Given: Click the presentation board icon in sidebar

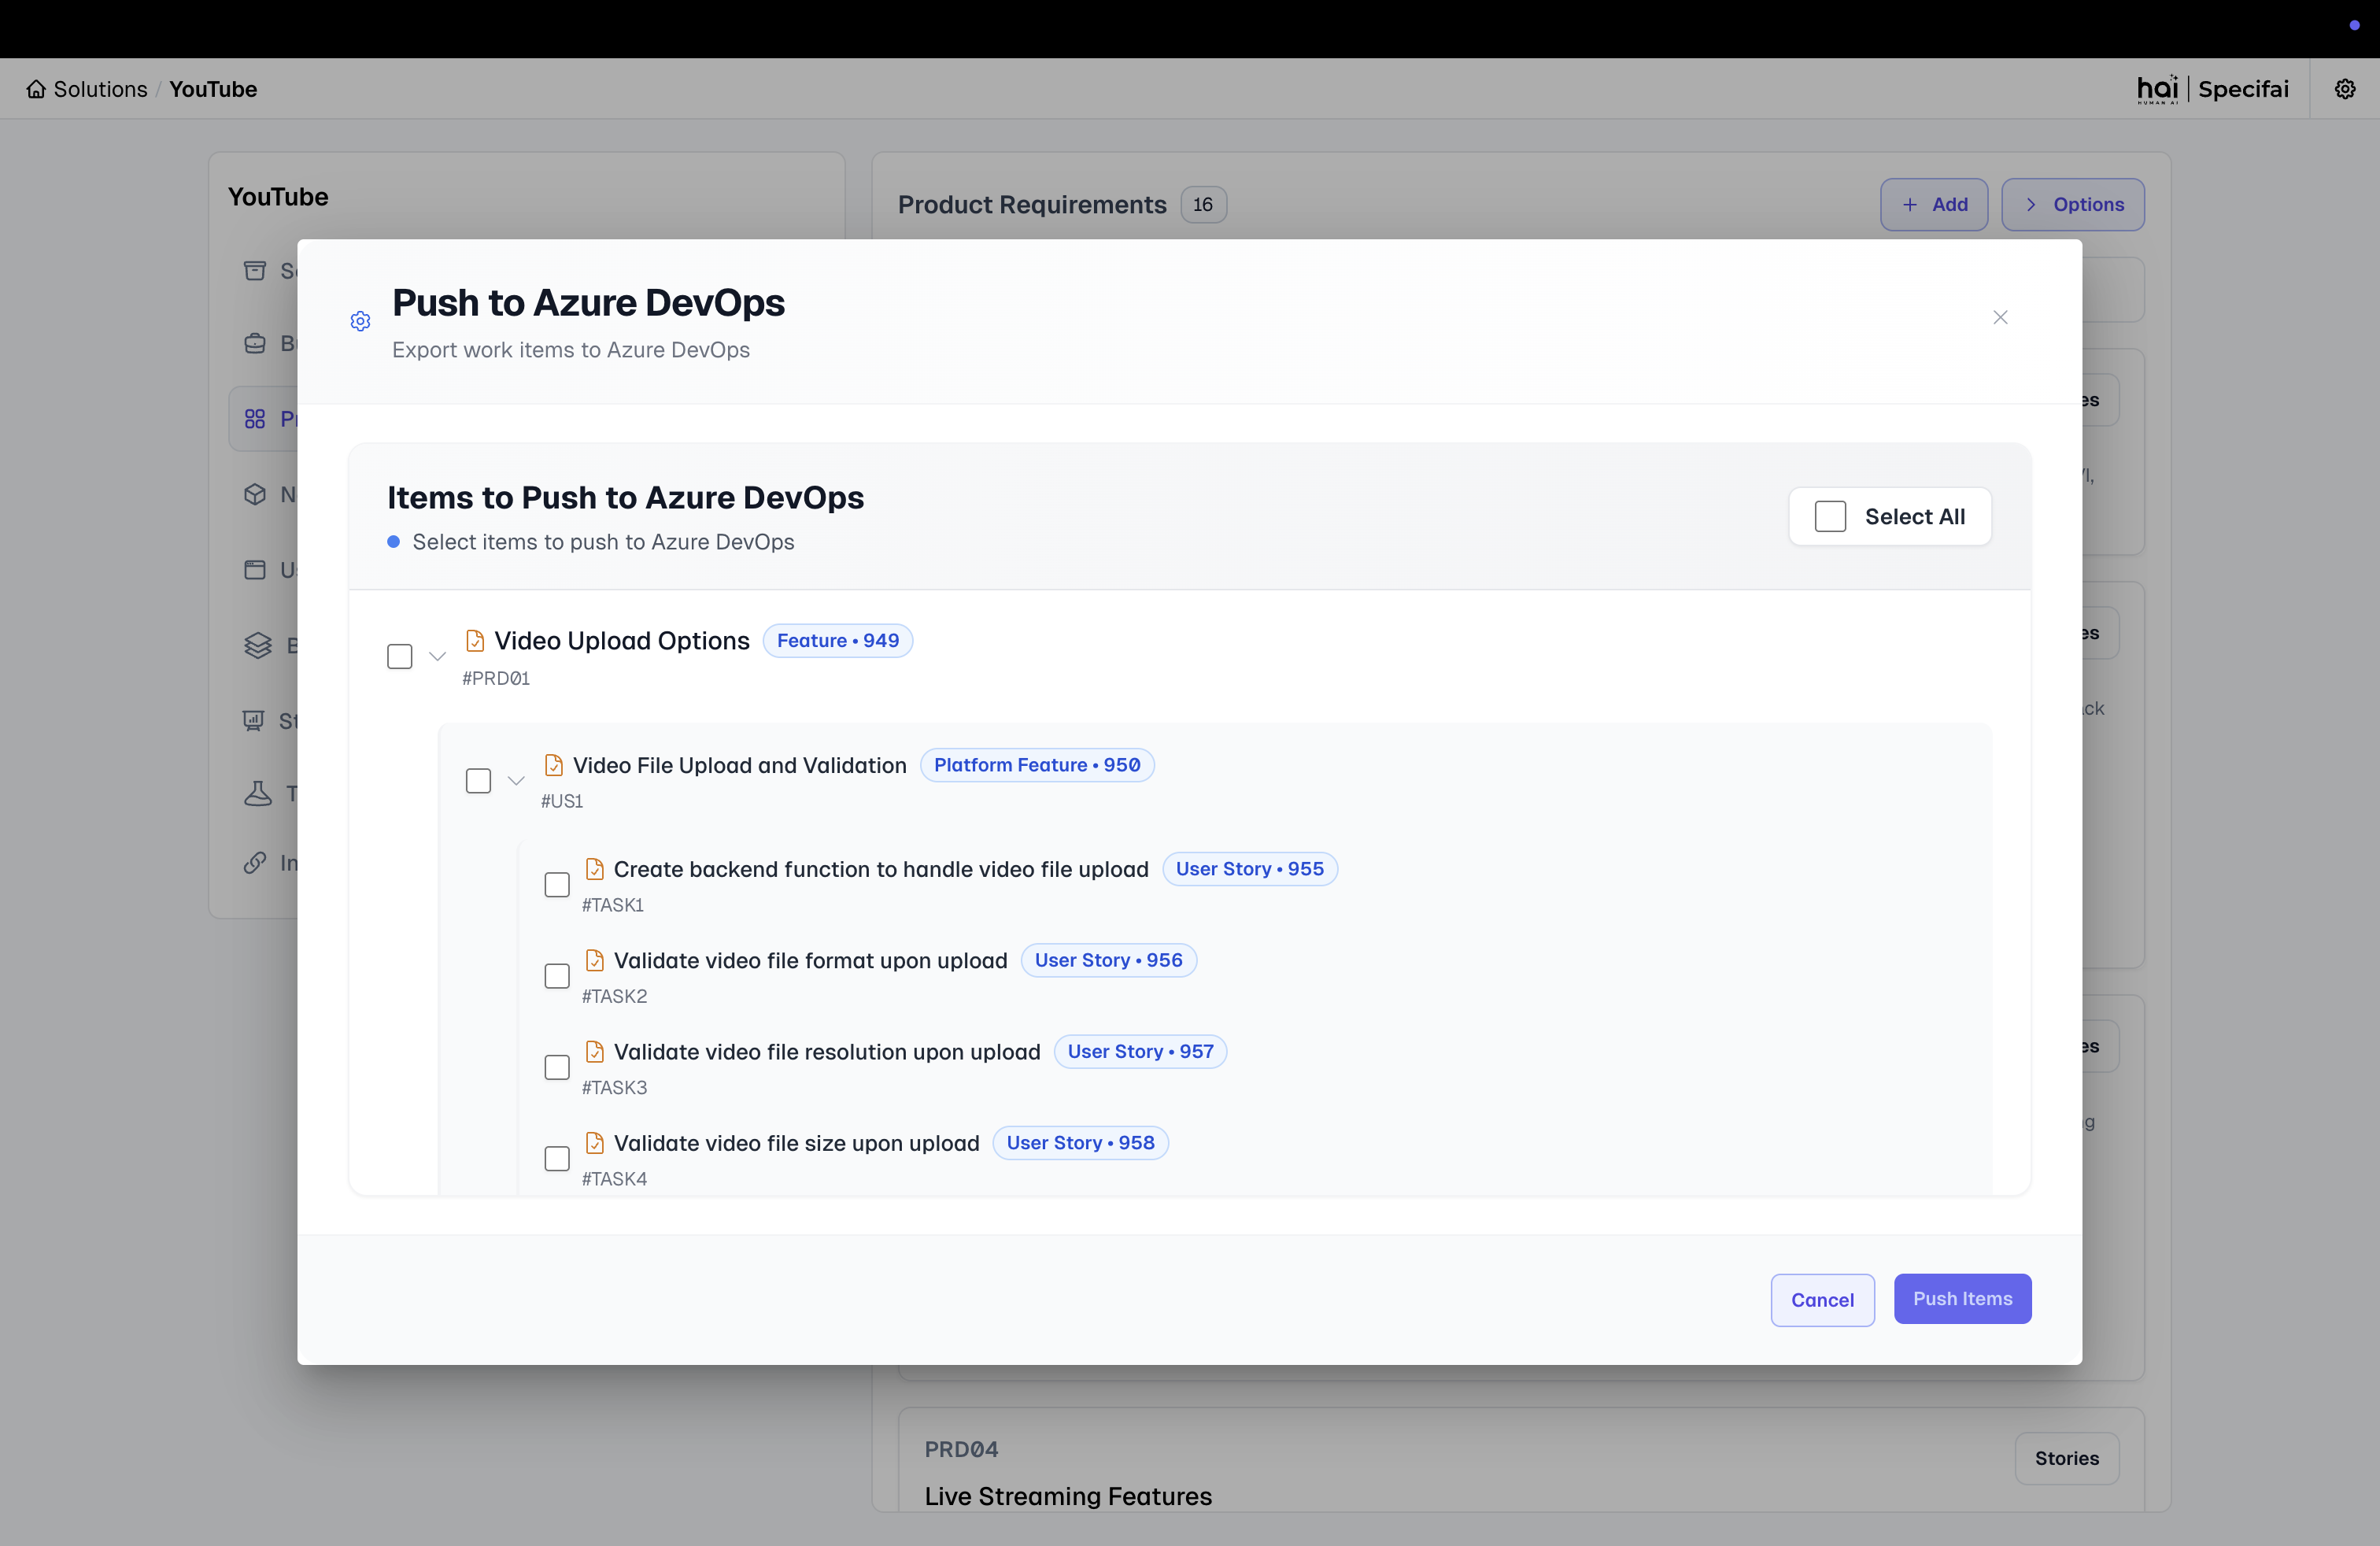Looking at the screenshot, I should pos(254,720).
